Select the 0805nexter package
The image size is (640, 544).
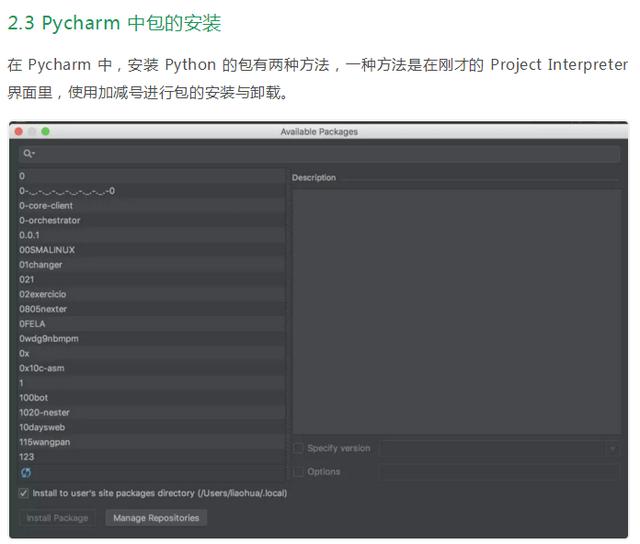[152, 309]
